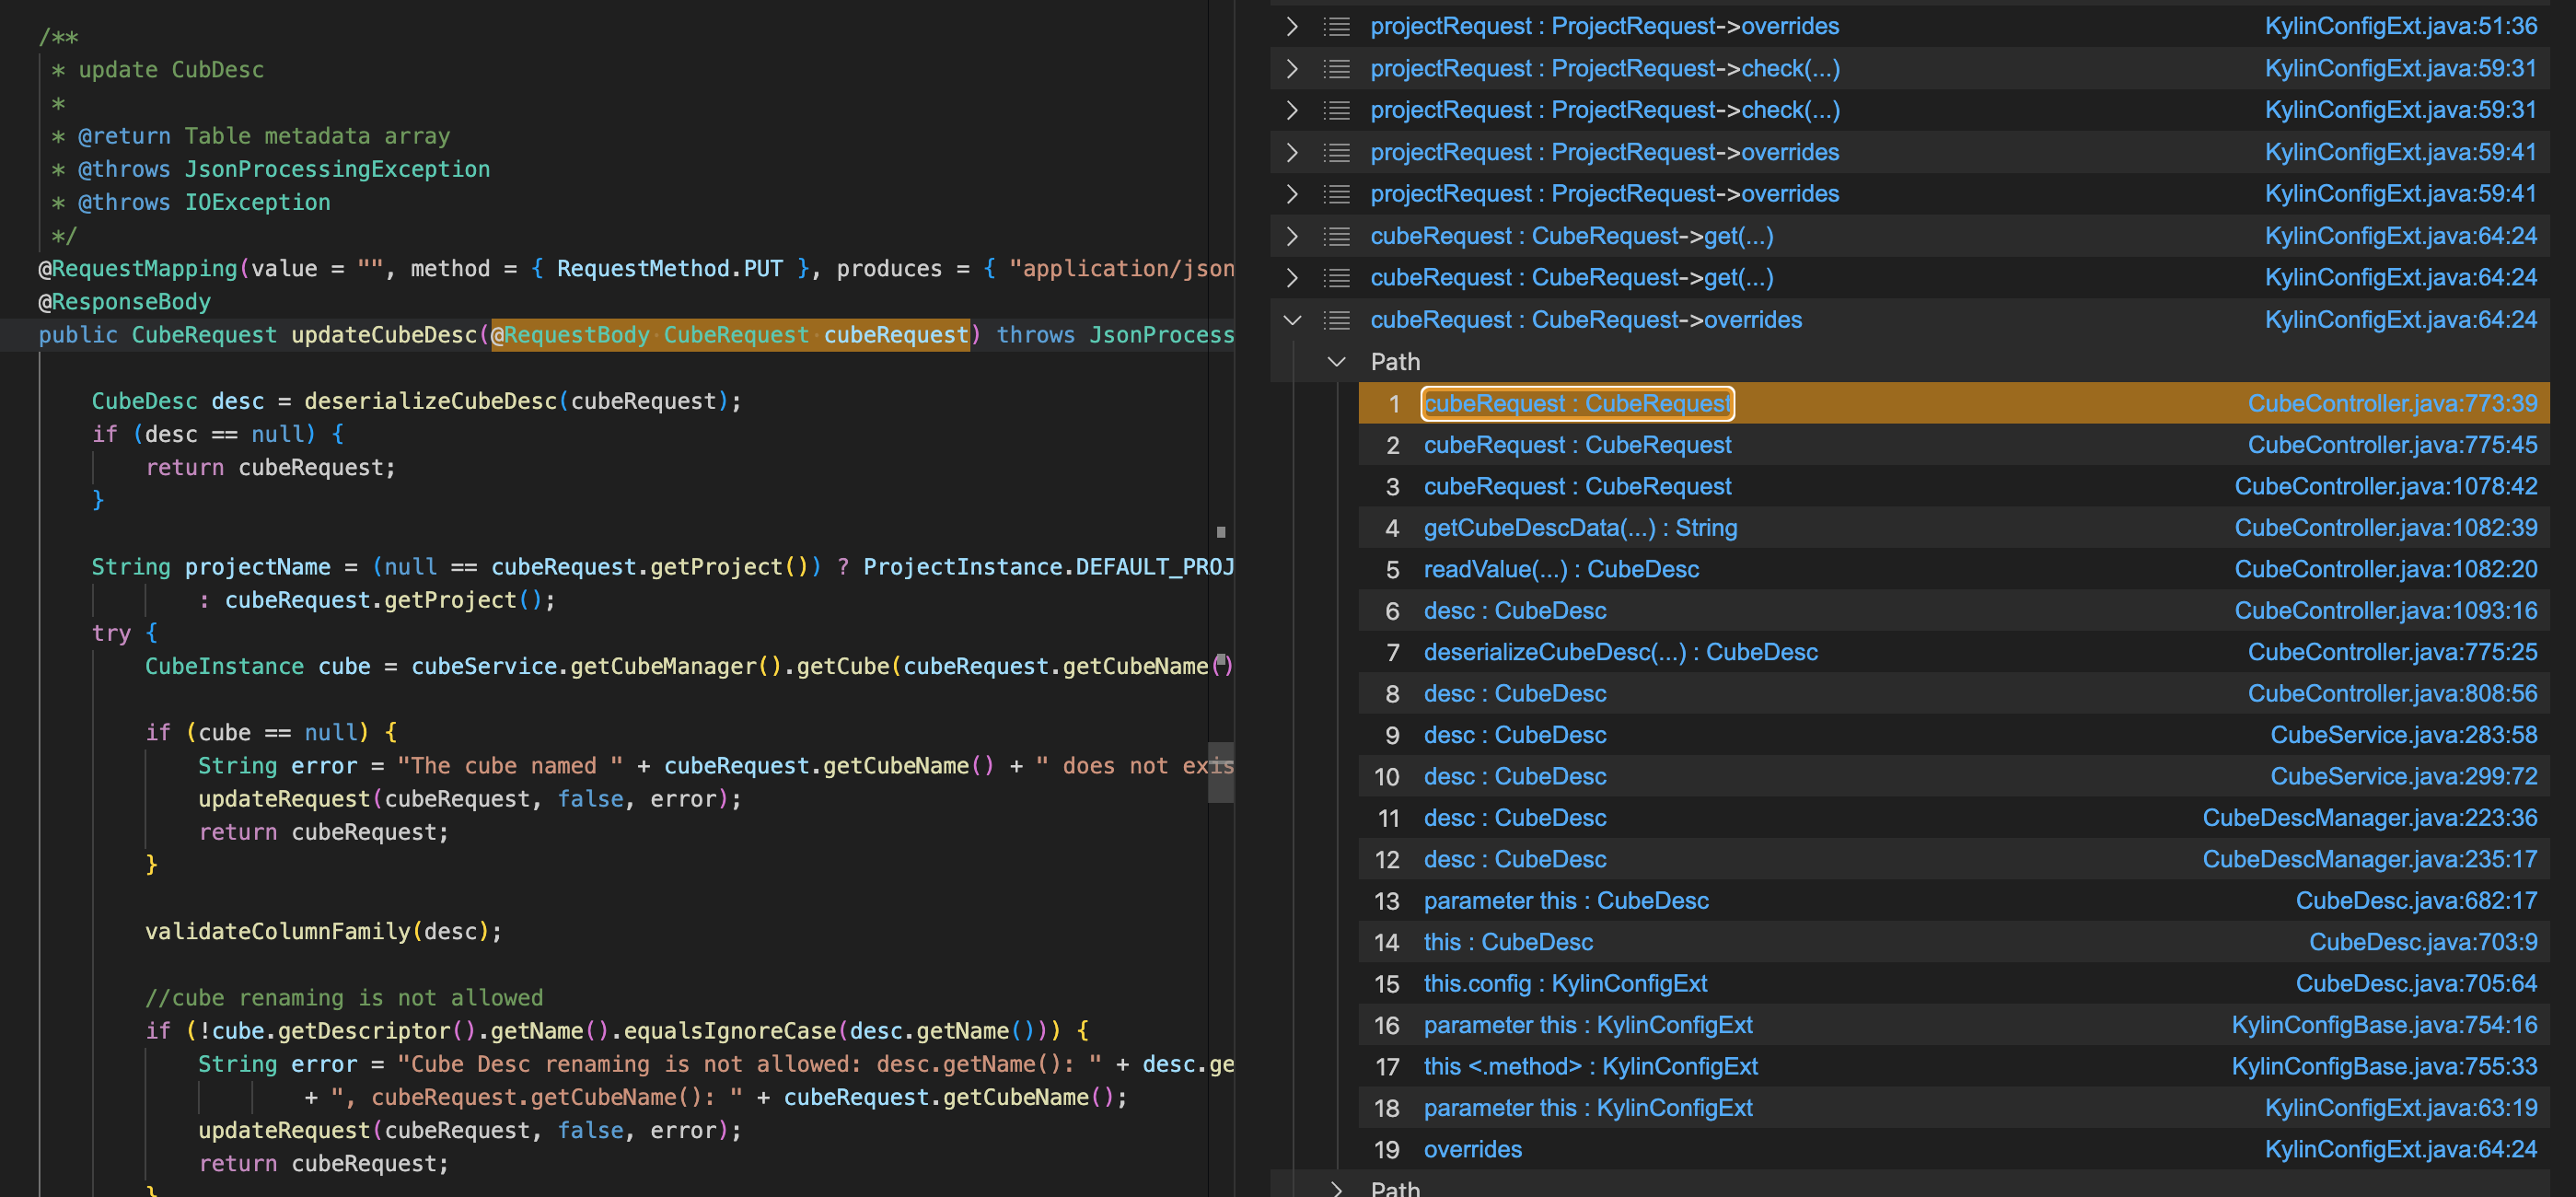Click deserializeCubeDesc call in editor
Viewport: 2576px width, 1197px height.
click(430, 401)
